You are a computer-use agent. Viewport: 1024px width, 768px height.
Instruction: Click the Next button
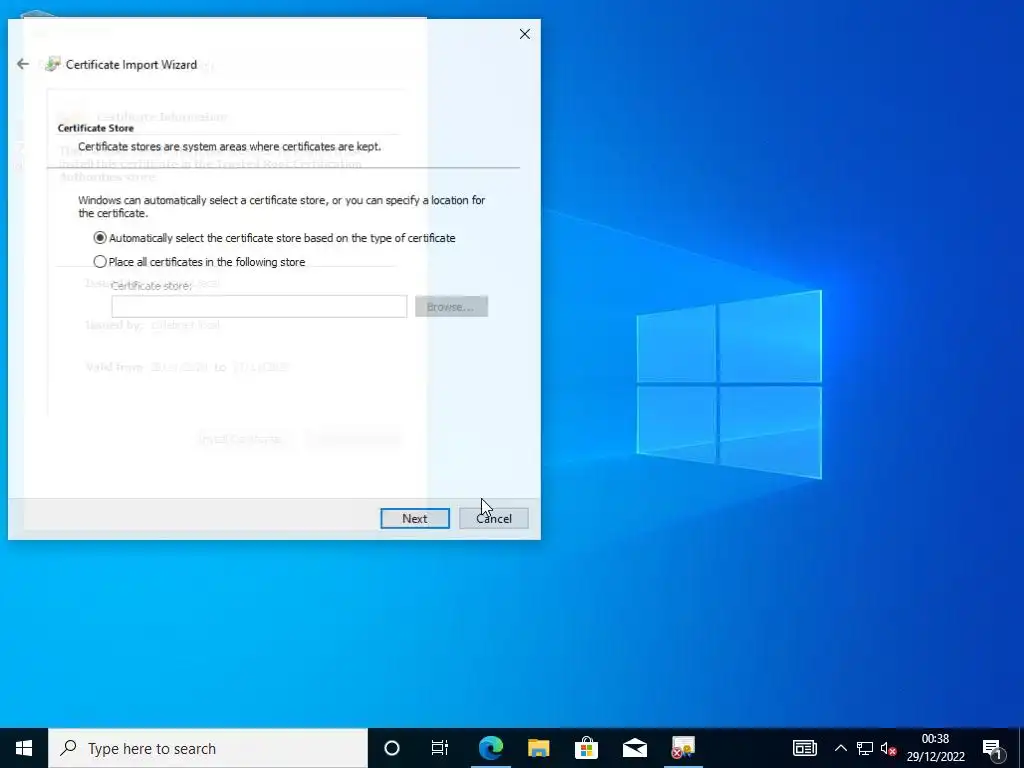[415, 519]
